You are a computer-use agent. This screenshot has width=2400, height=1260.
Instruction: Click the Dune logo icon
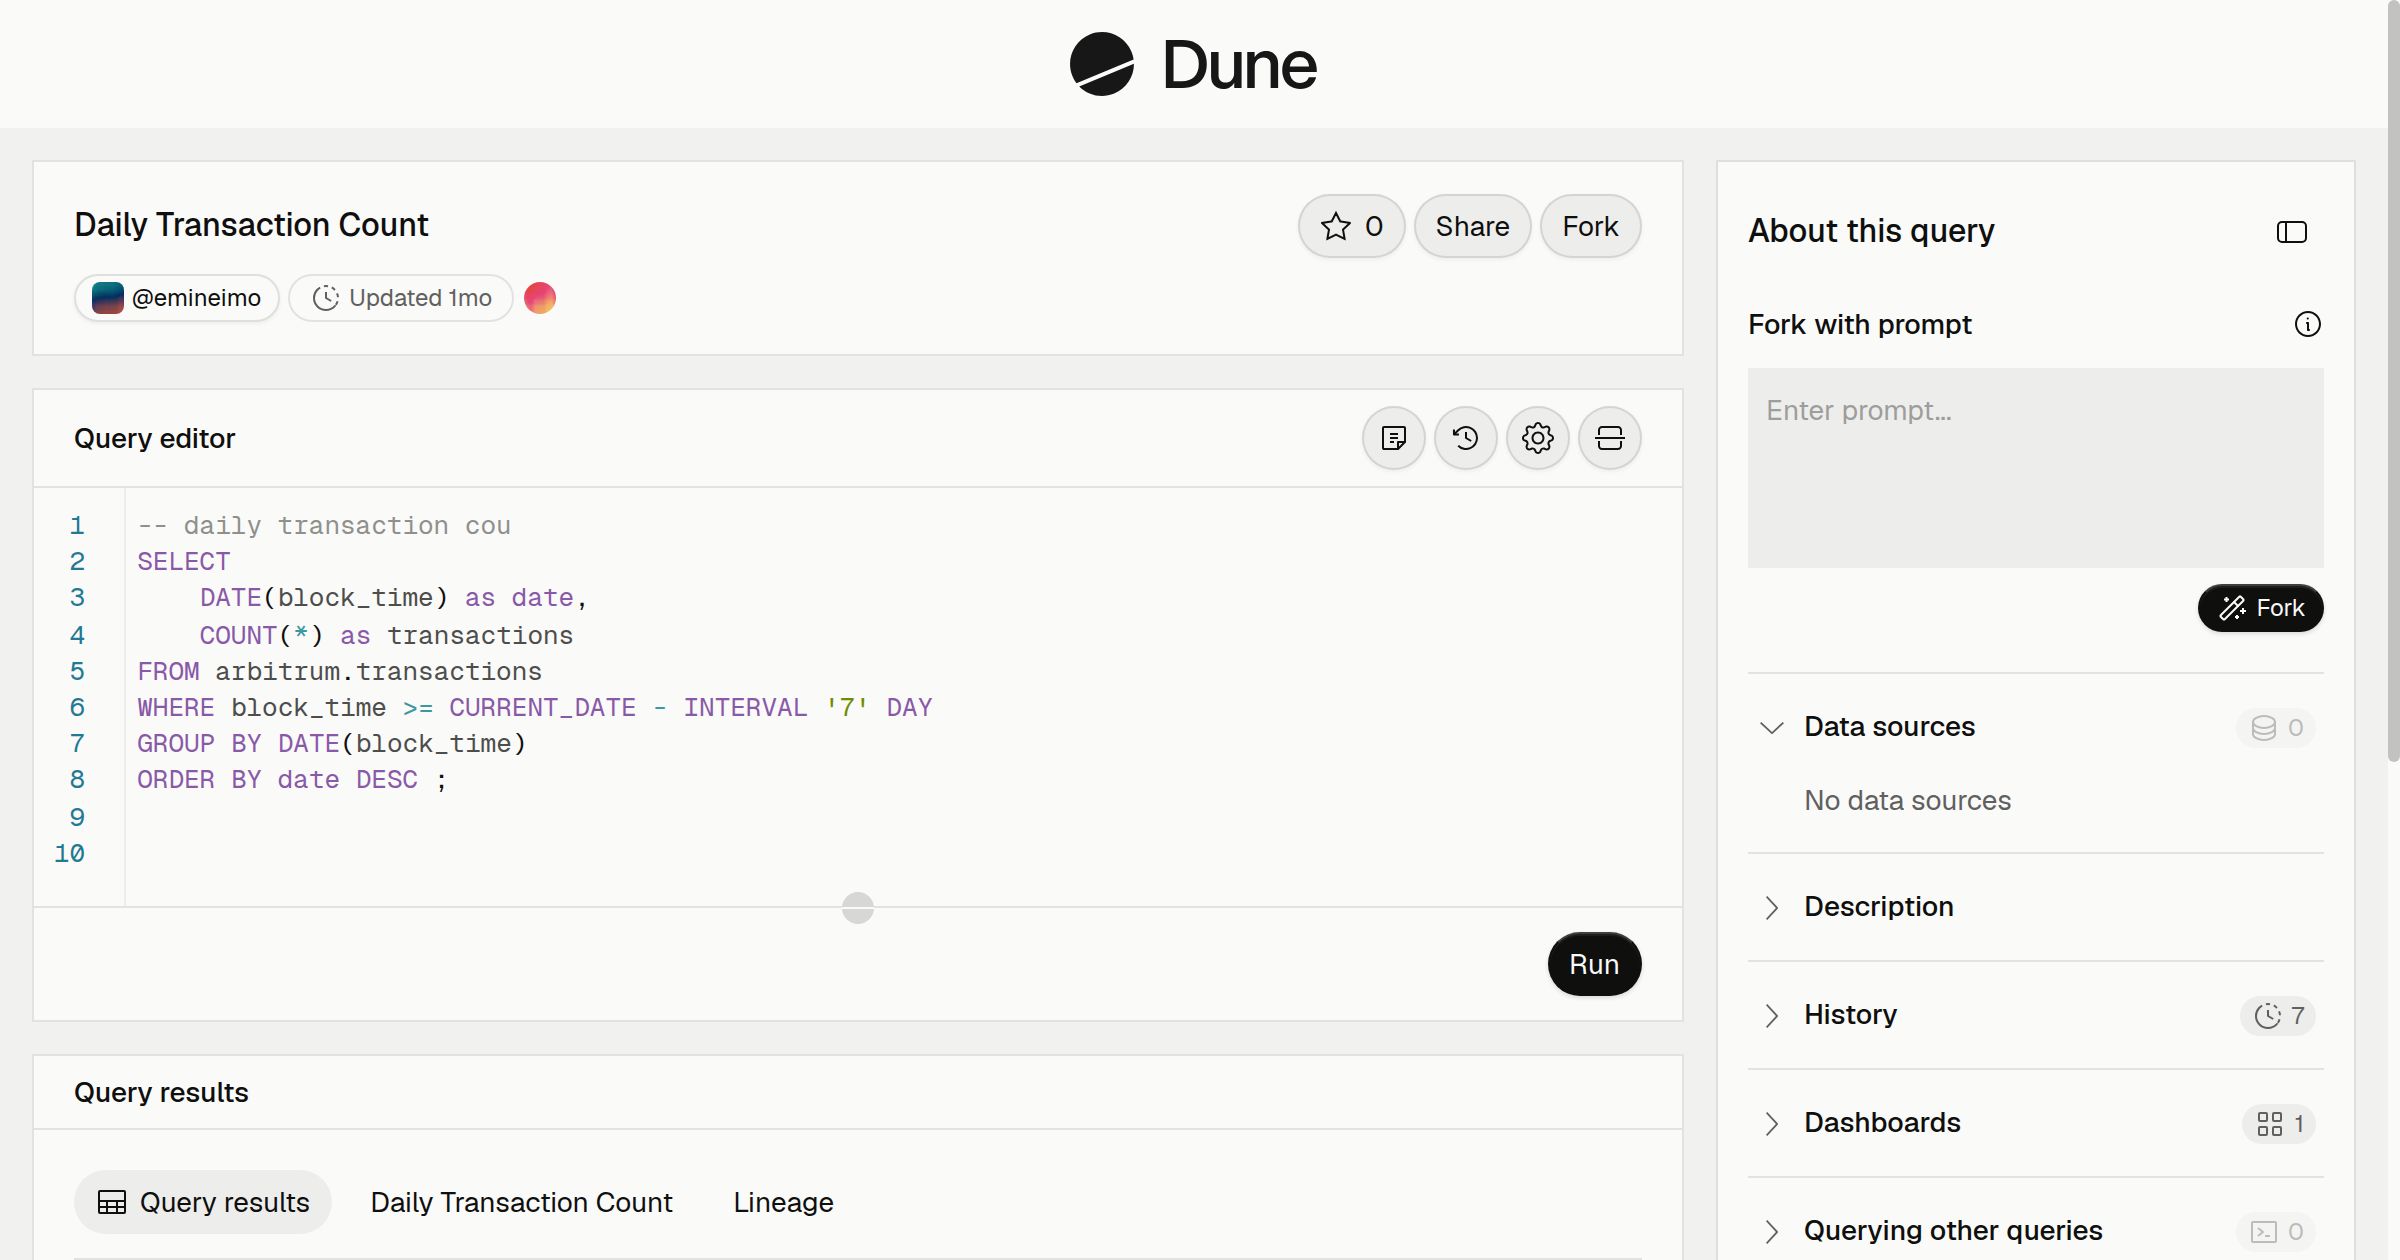click(x=1101, y=64)
